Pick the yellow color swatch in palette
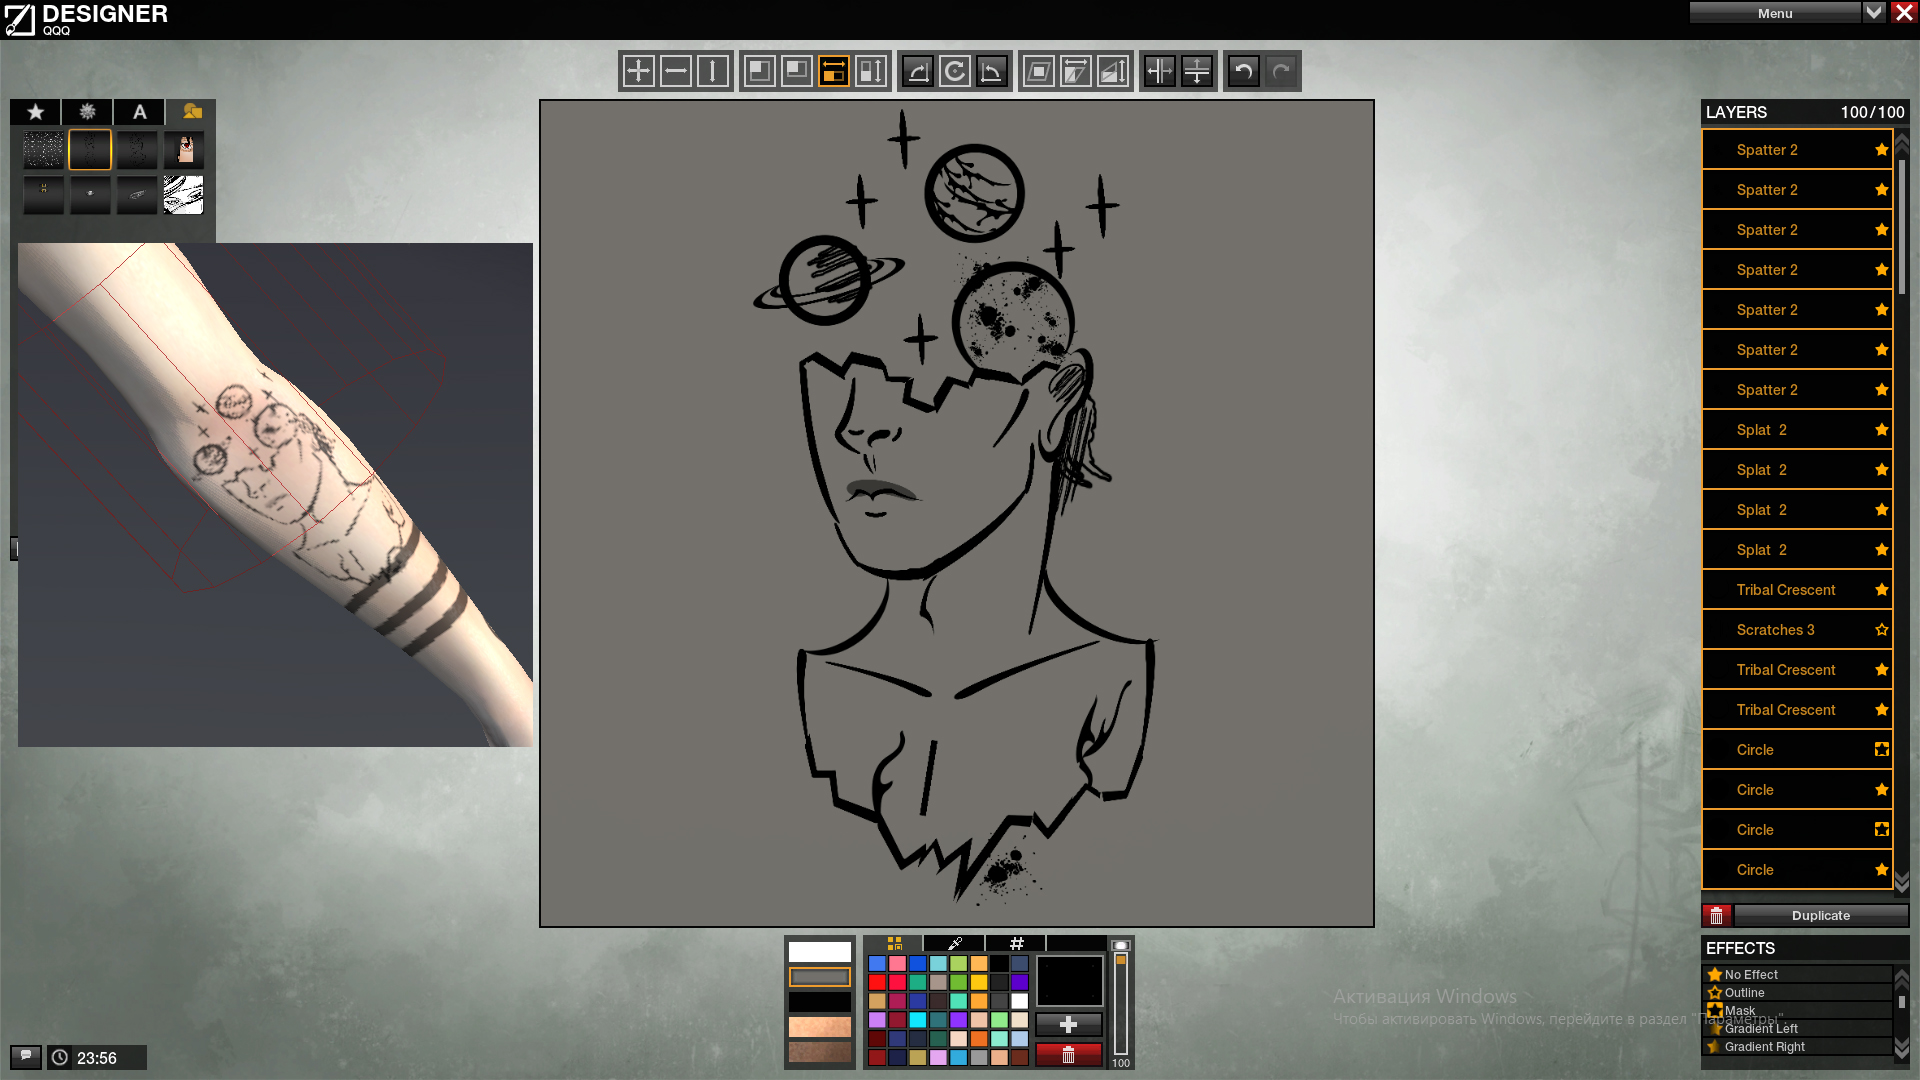The image size is (1920, 1080). point(979,982)
